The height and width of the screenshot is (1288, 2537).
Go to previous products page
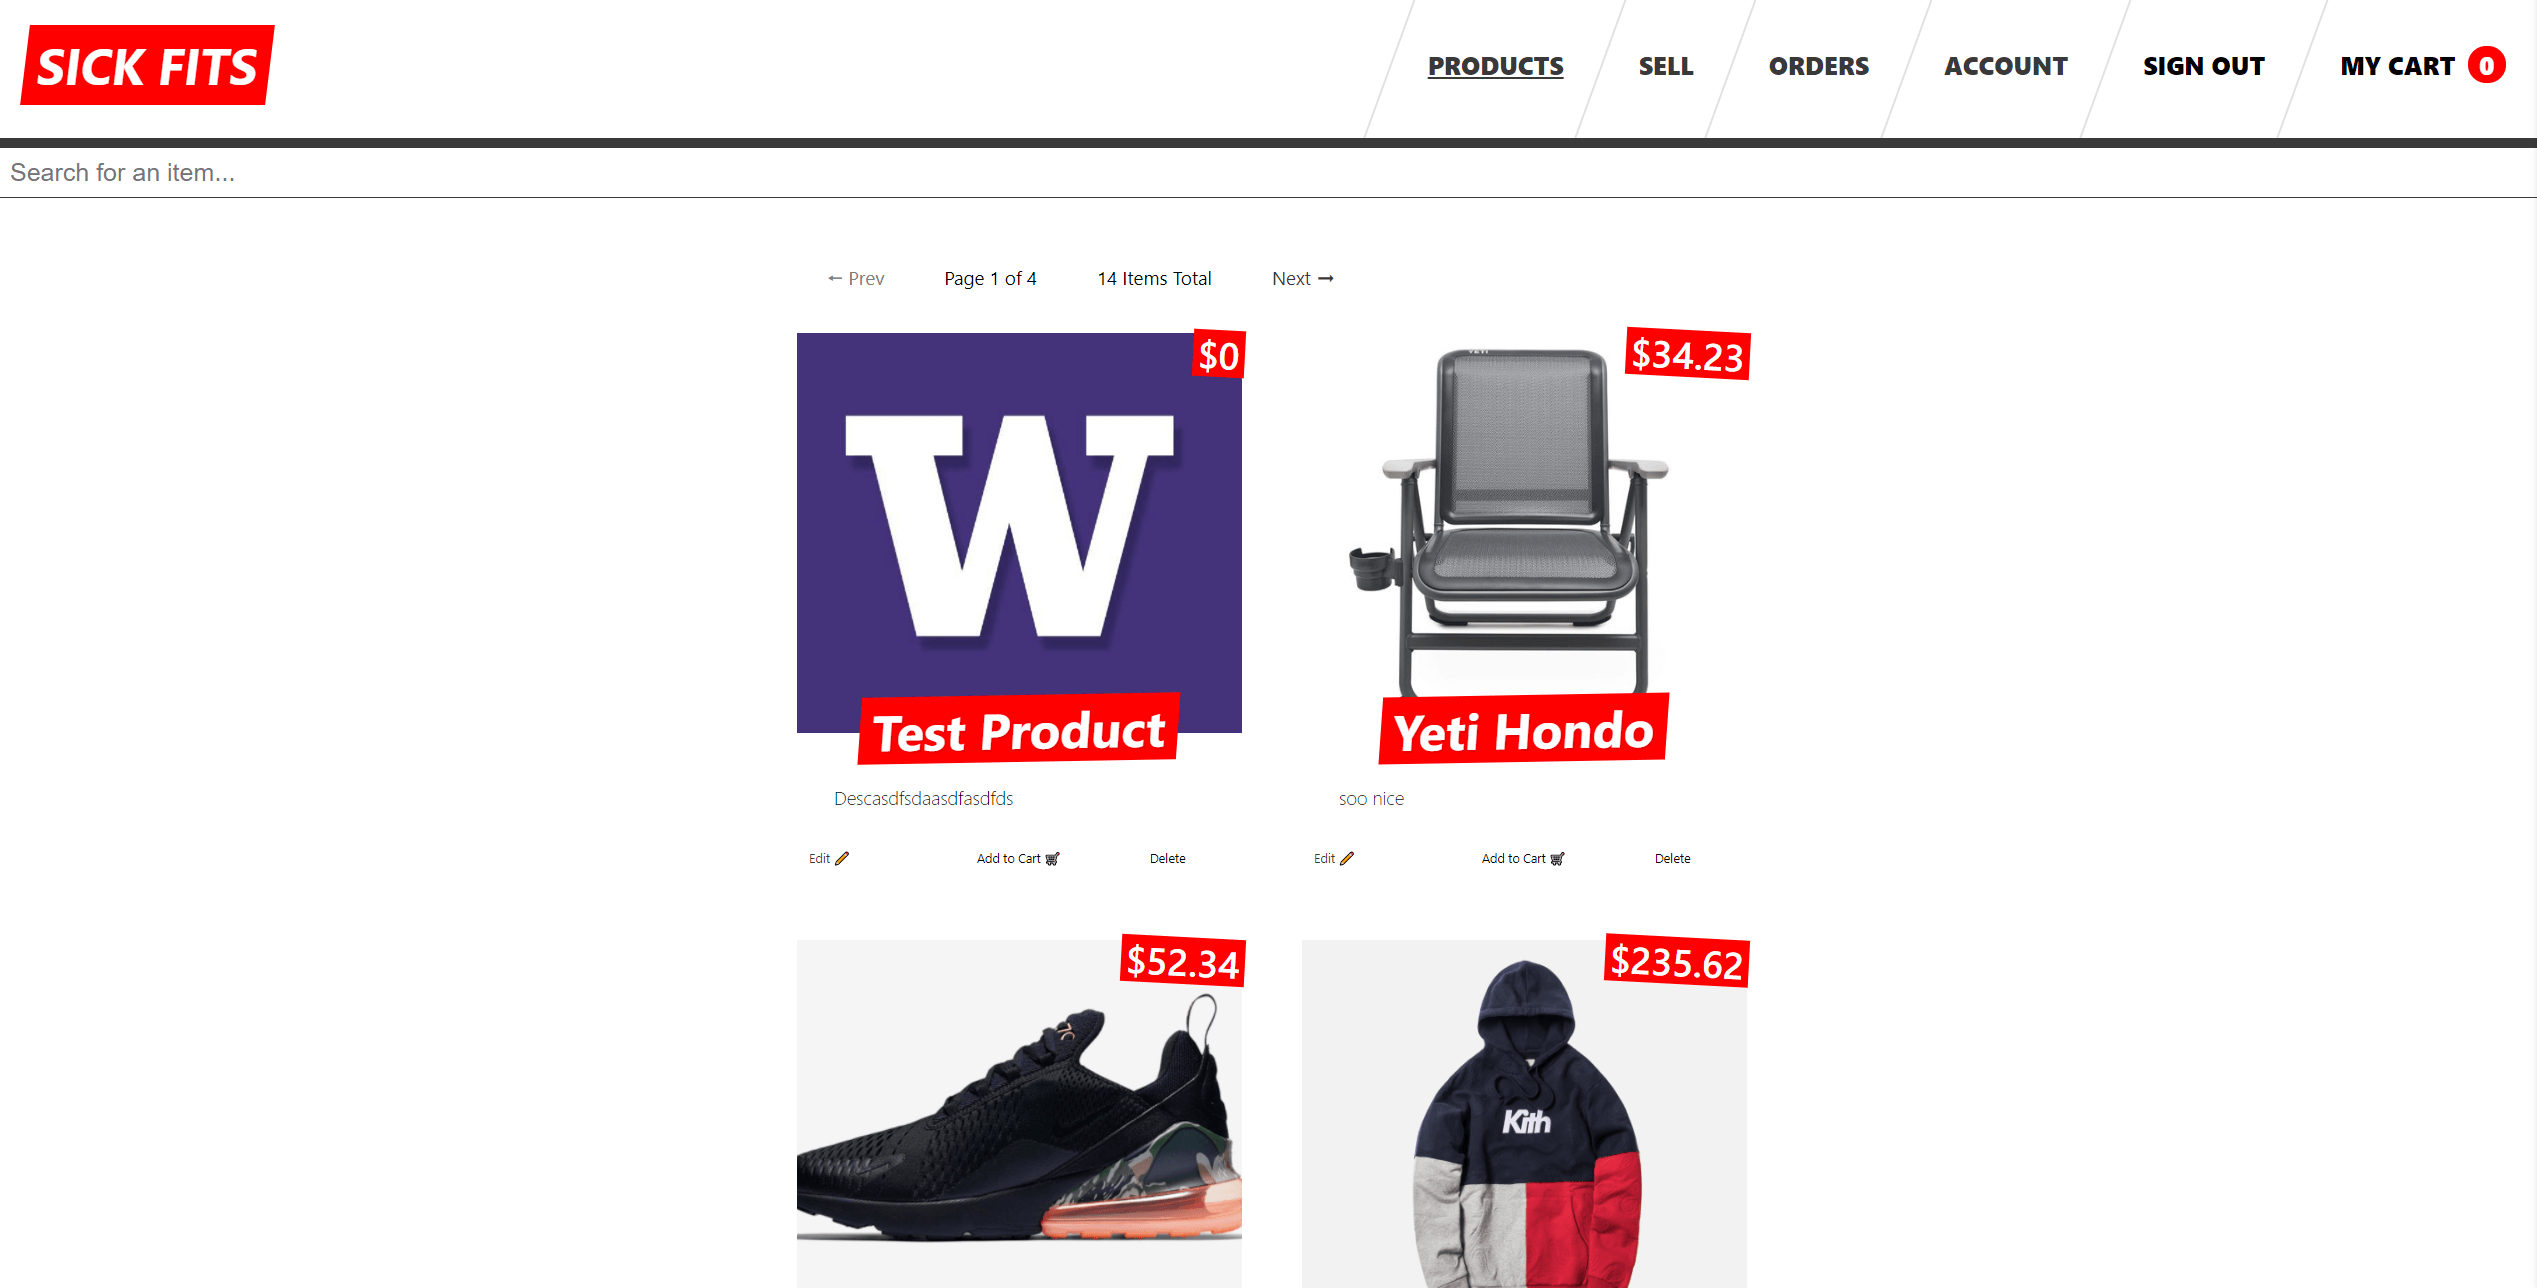coord(856,279)
